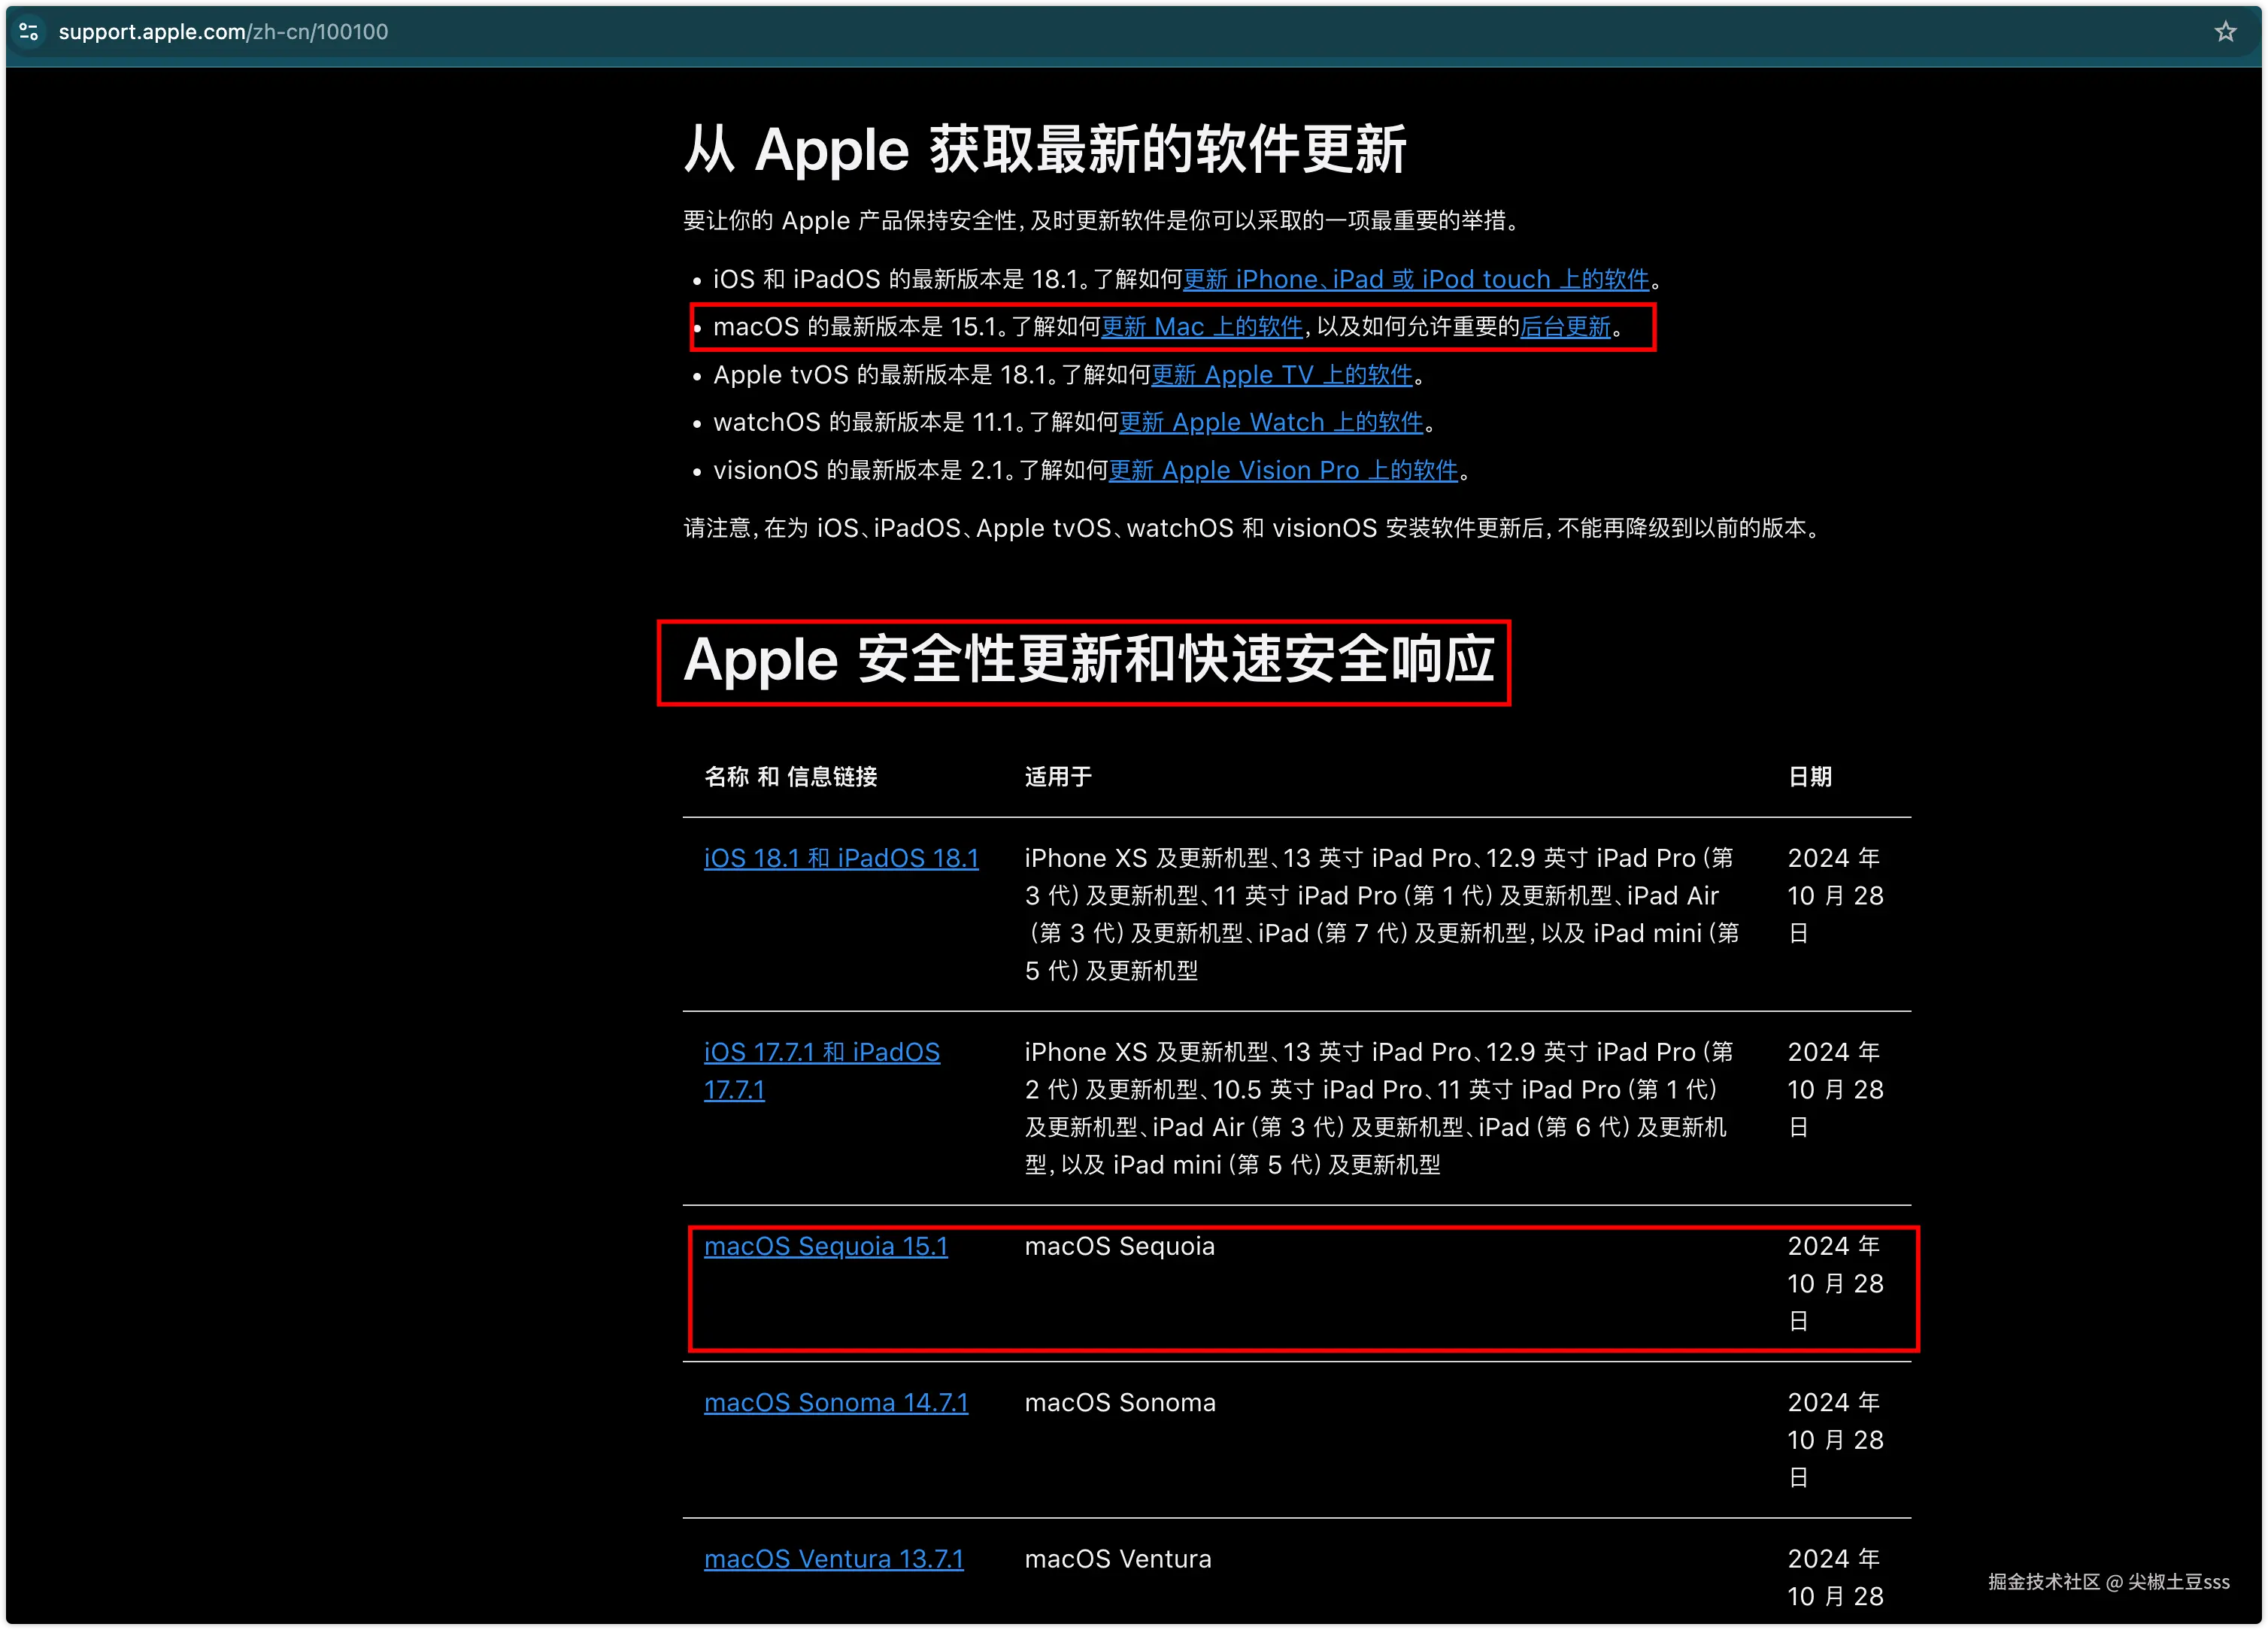This screenshot has width=2268, height=1630.
Task: Click the 日期 column header
Action: click(1809, 777)
